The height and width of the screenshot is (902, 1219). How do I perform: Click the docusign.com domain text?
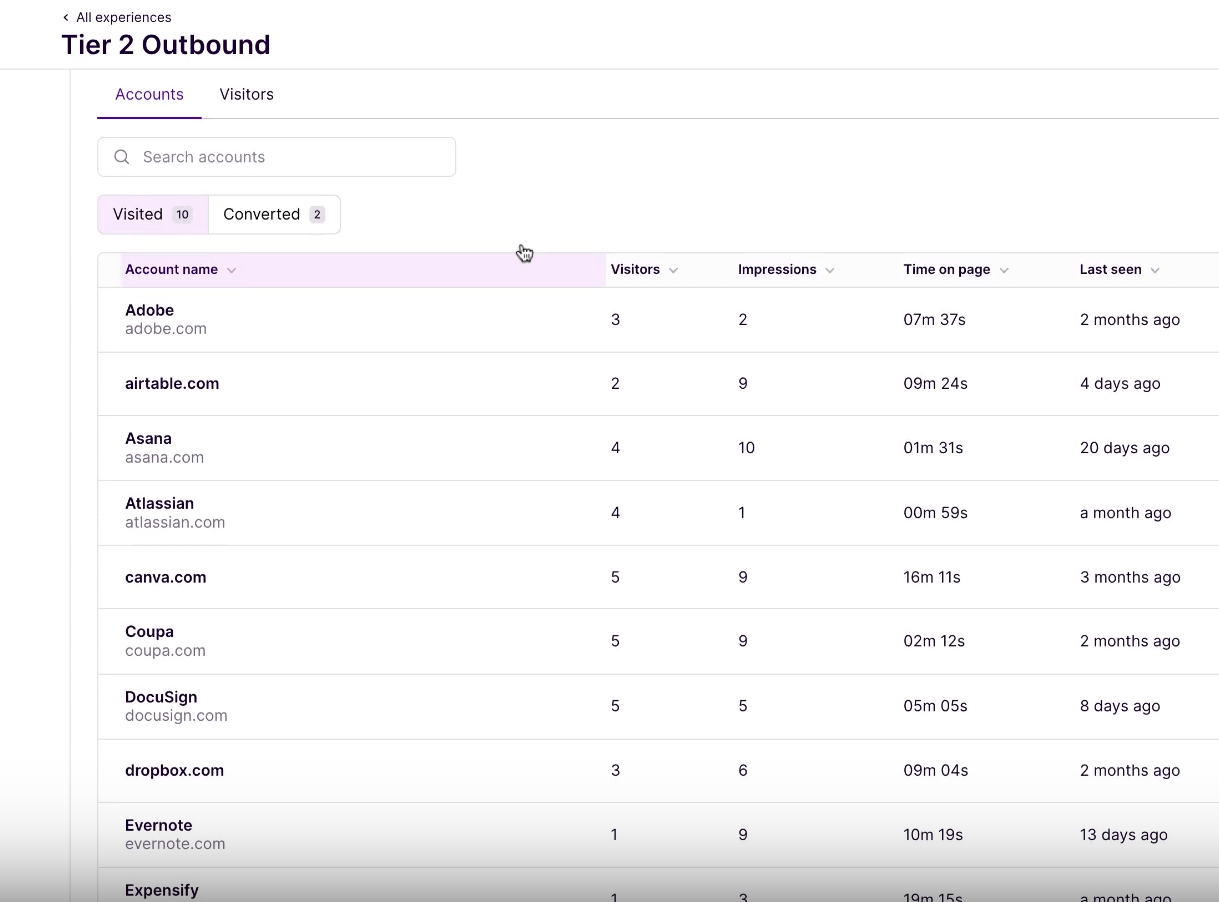(176, 716)
